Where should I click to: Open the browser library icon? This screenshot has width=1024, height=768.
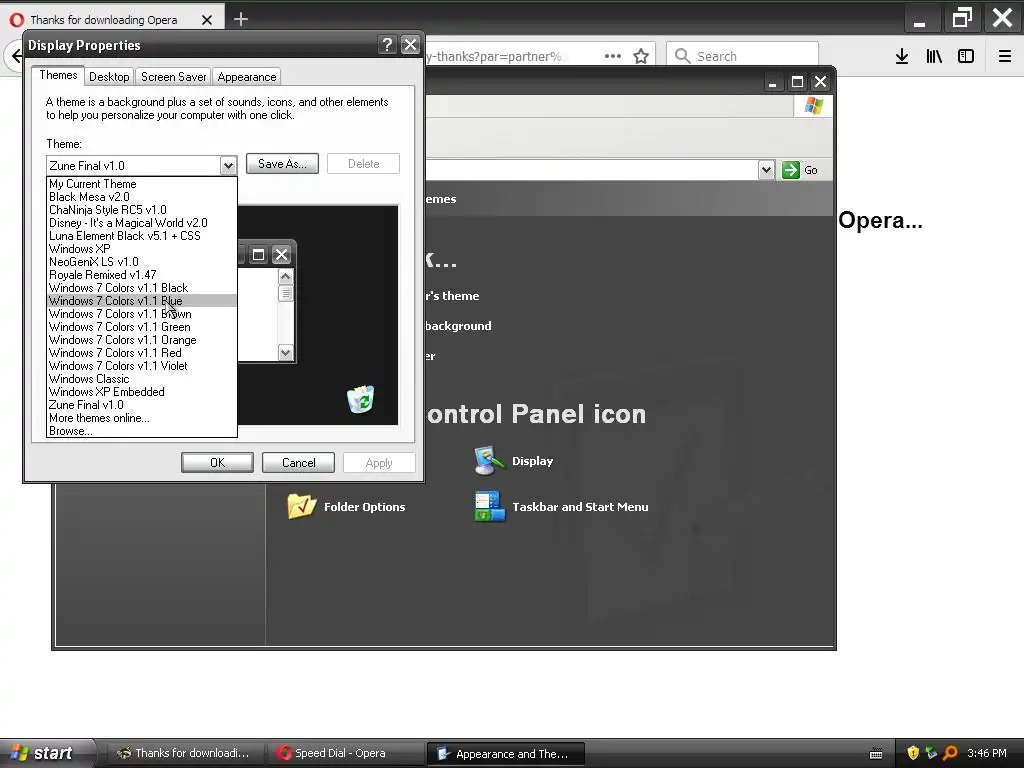pyautogui.click(x=934, y=56)
